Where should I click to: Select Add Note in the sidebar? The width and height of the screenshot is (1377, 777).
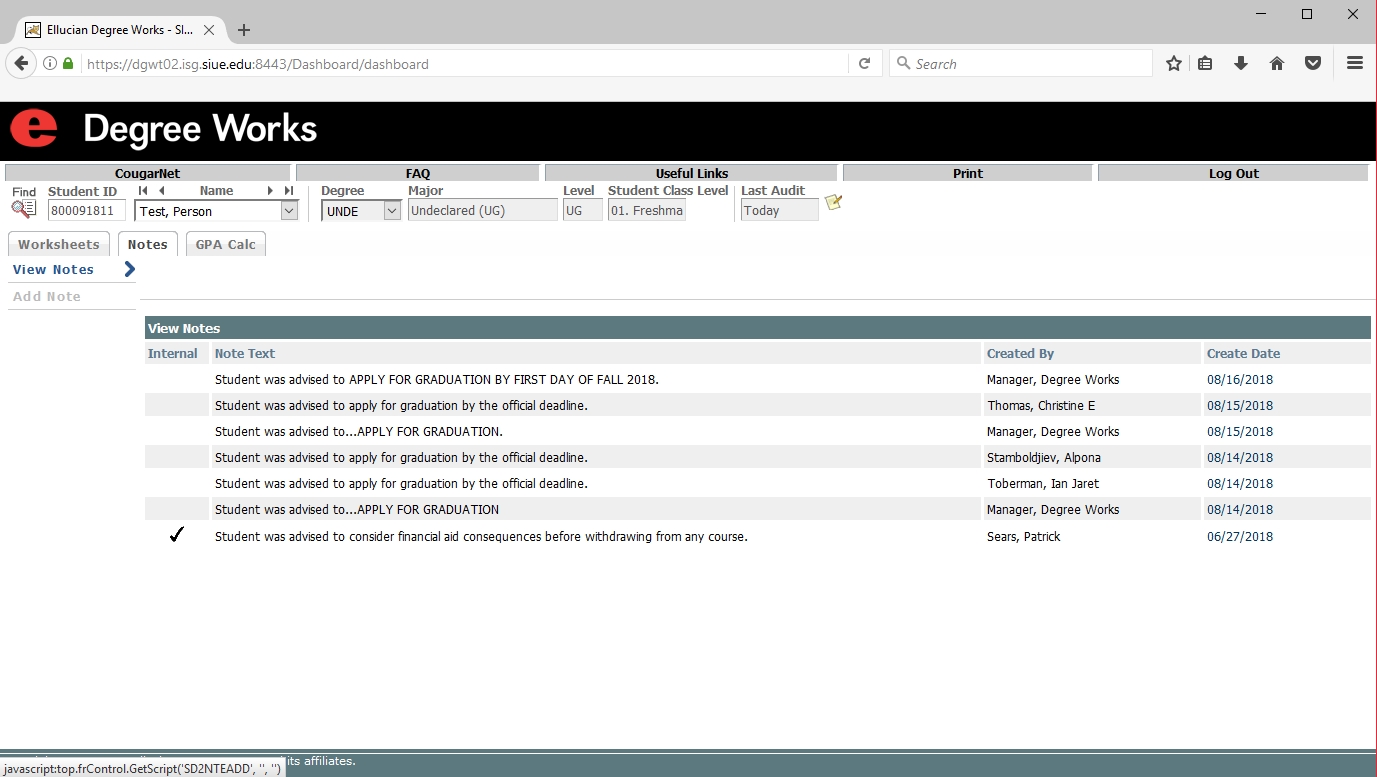click(47, 297)
